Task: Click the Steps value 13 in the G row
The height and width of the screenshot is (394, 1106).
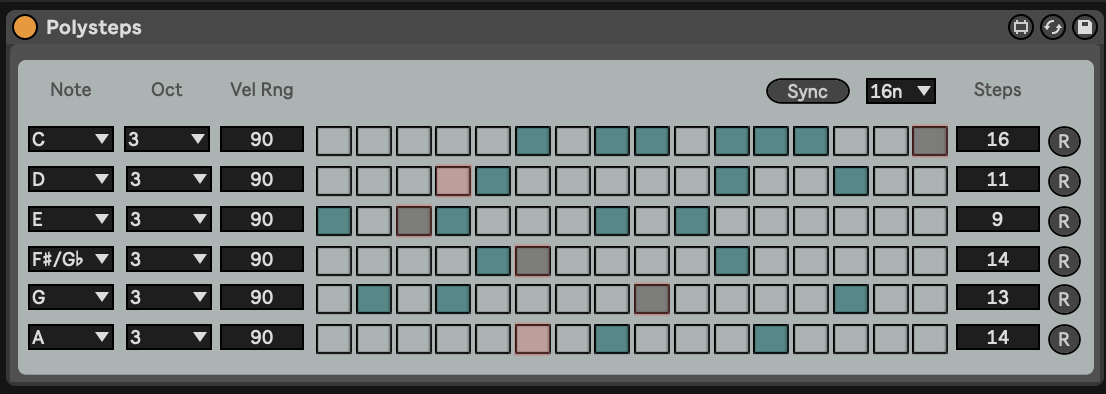Action: click(x=997, y=297)
